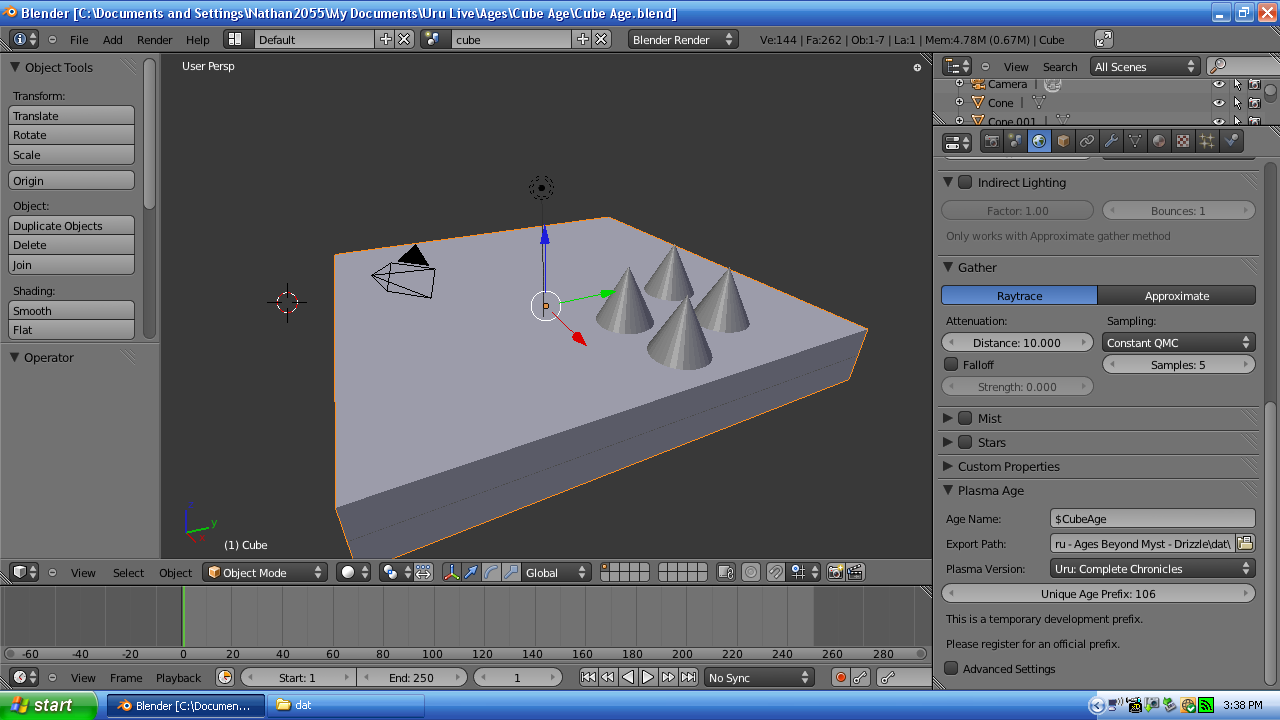The image size is (1280, 720).
Task: Enable the Stars checkbox
Action: [965, 442]
